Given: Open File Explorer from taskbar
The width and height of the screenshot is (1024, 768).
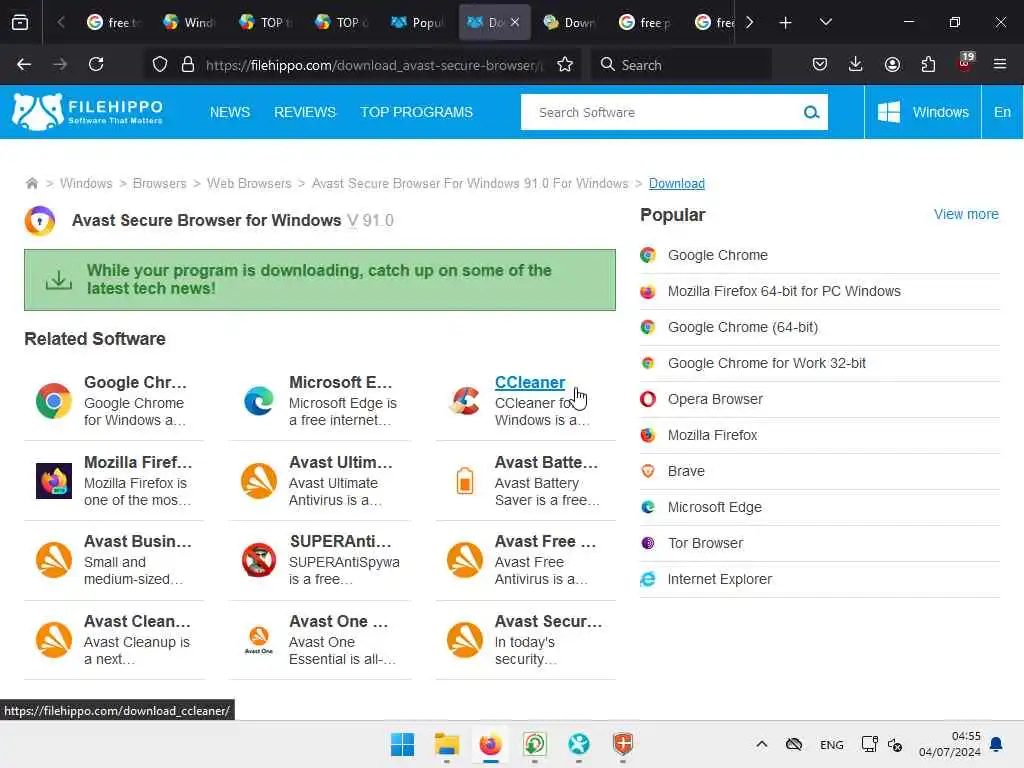Looking at the screenshot, I should coord(447,744).
